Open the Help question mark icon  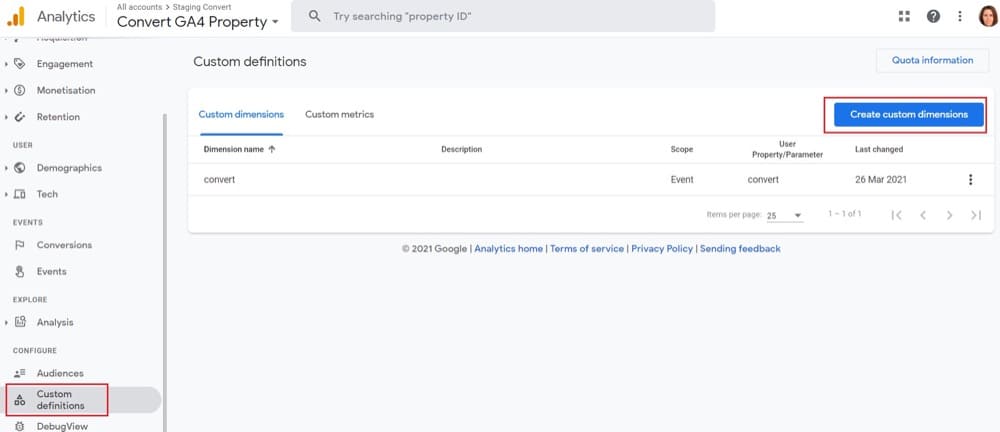click(933, 16)
